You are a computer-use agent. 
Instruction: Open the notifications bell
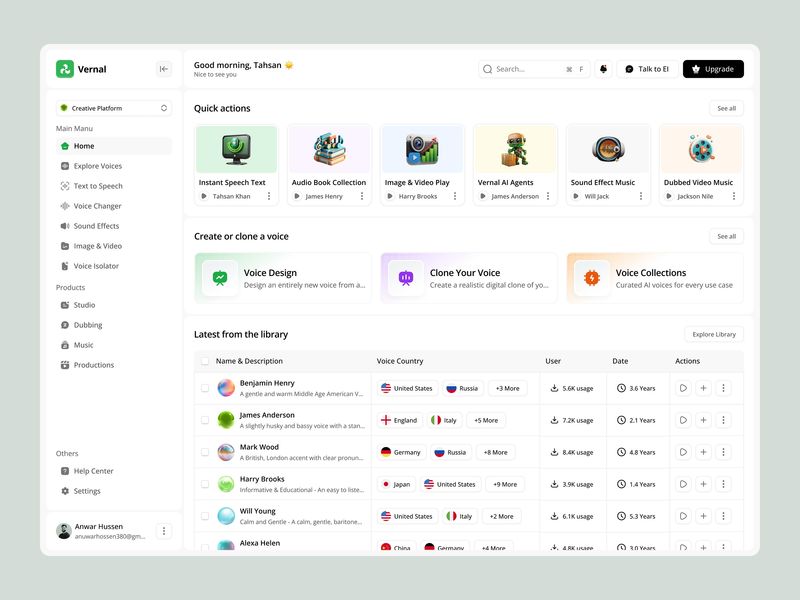[x=603, y=69]
